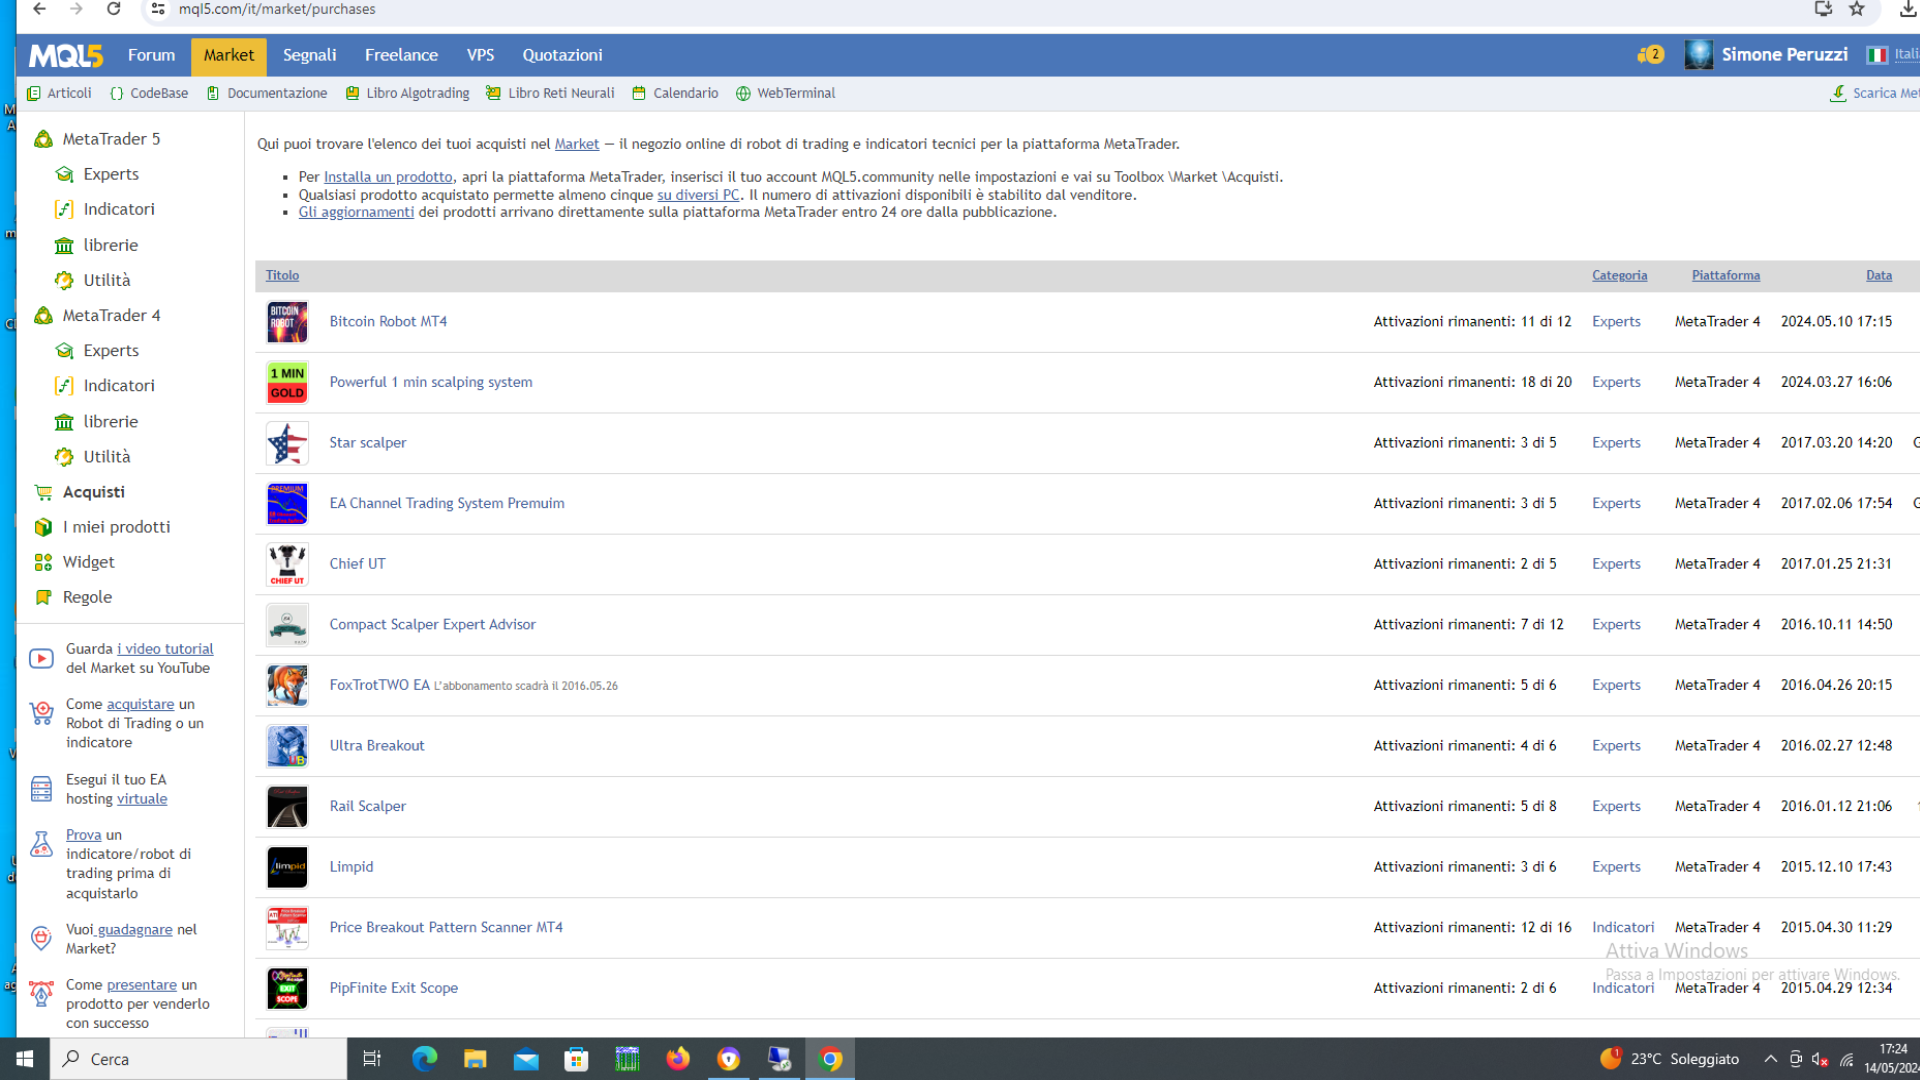Click the Acquisti cart icon in sidebar
The width and height of the screenshot is (1920, 1080).
tap(43, 492)
